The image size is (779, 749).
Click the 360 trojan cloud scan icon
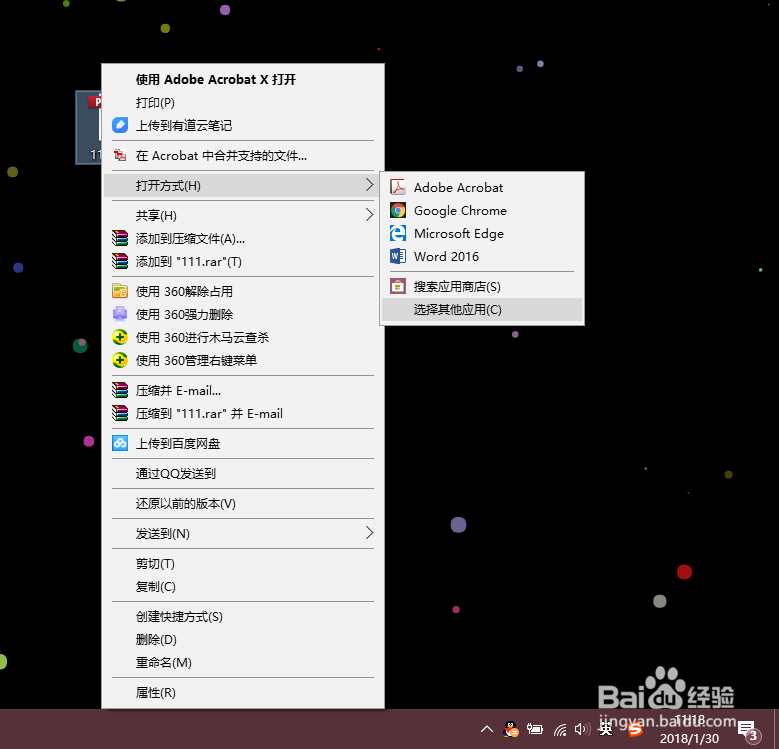(120, 337)
